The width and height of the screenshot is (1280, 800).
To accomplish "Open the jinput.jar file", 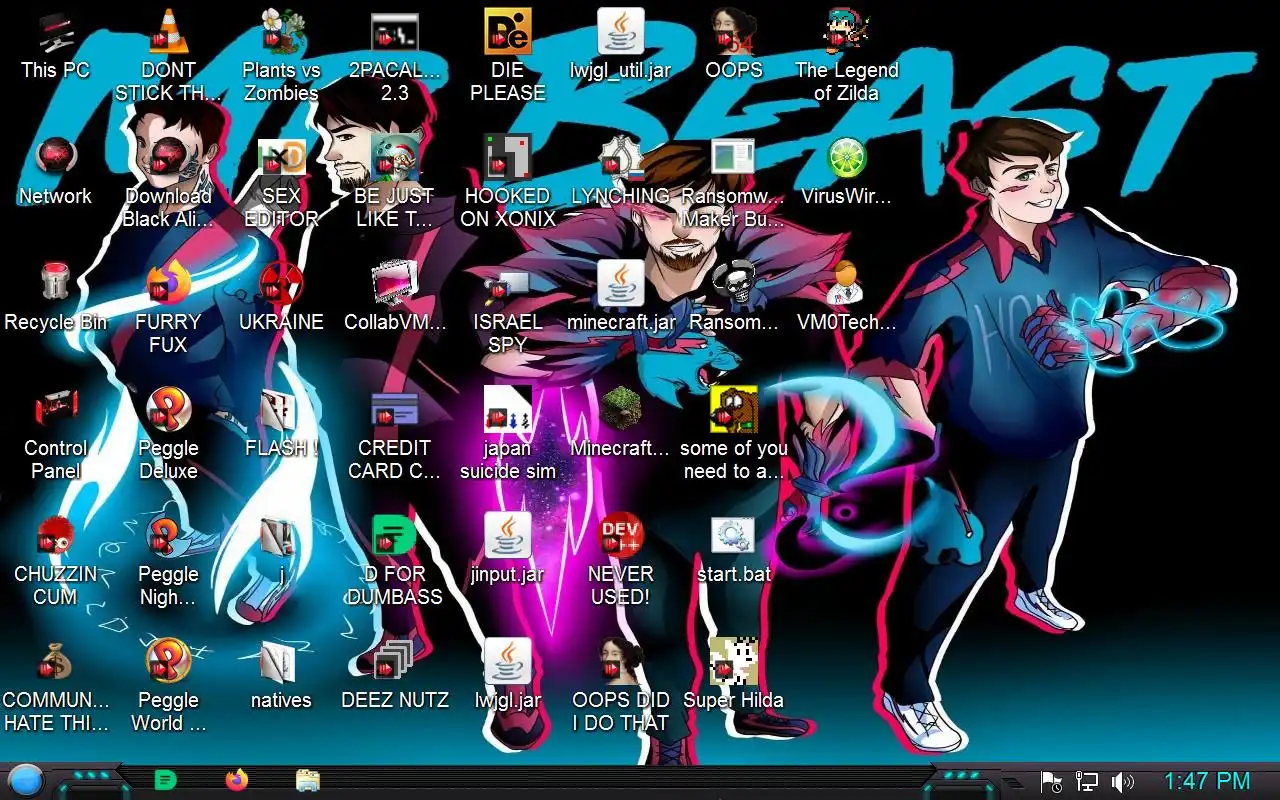I will click(508, 537).
